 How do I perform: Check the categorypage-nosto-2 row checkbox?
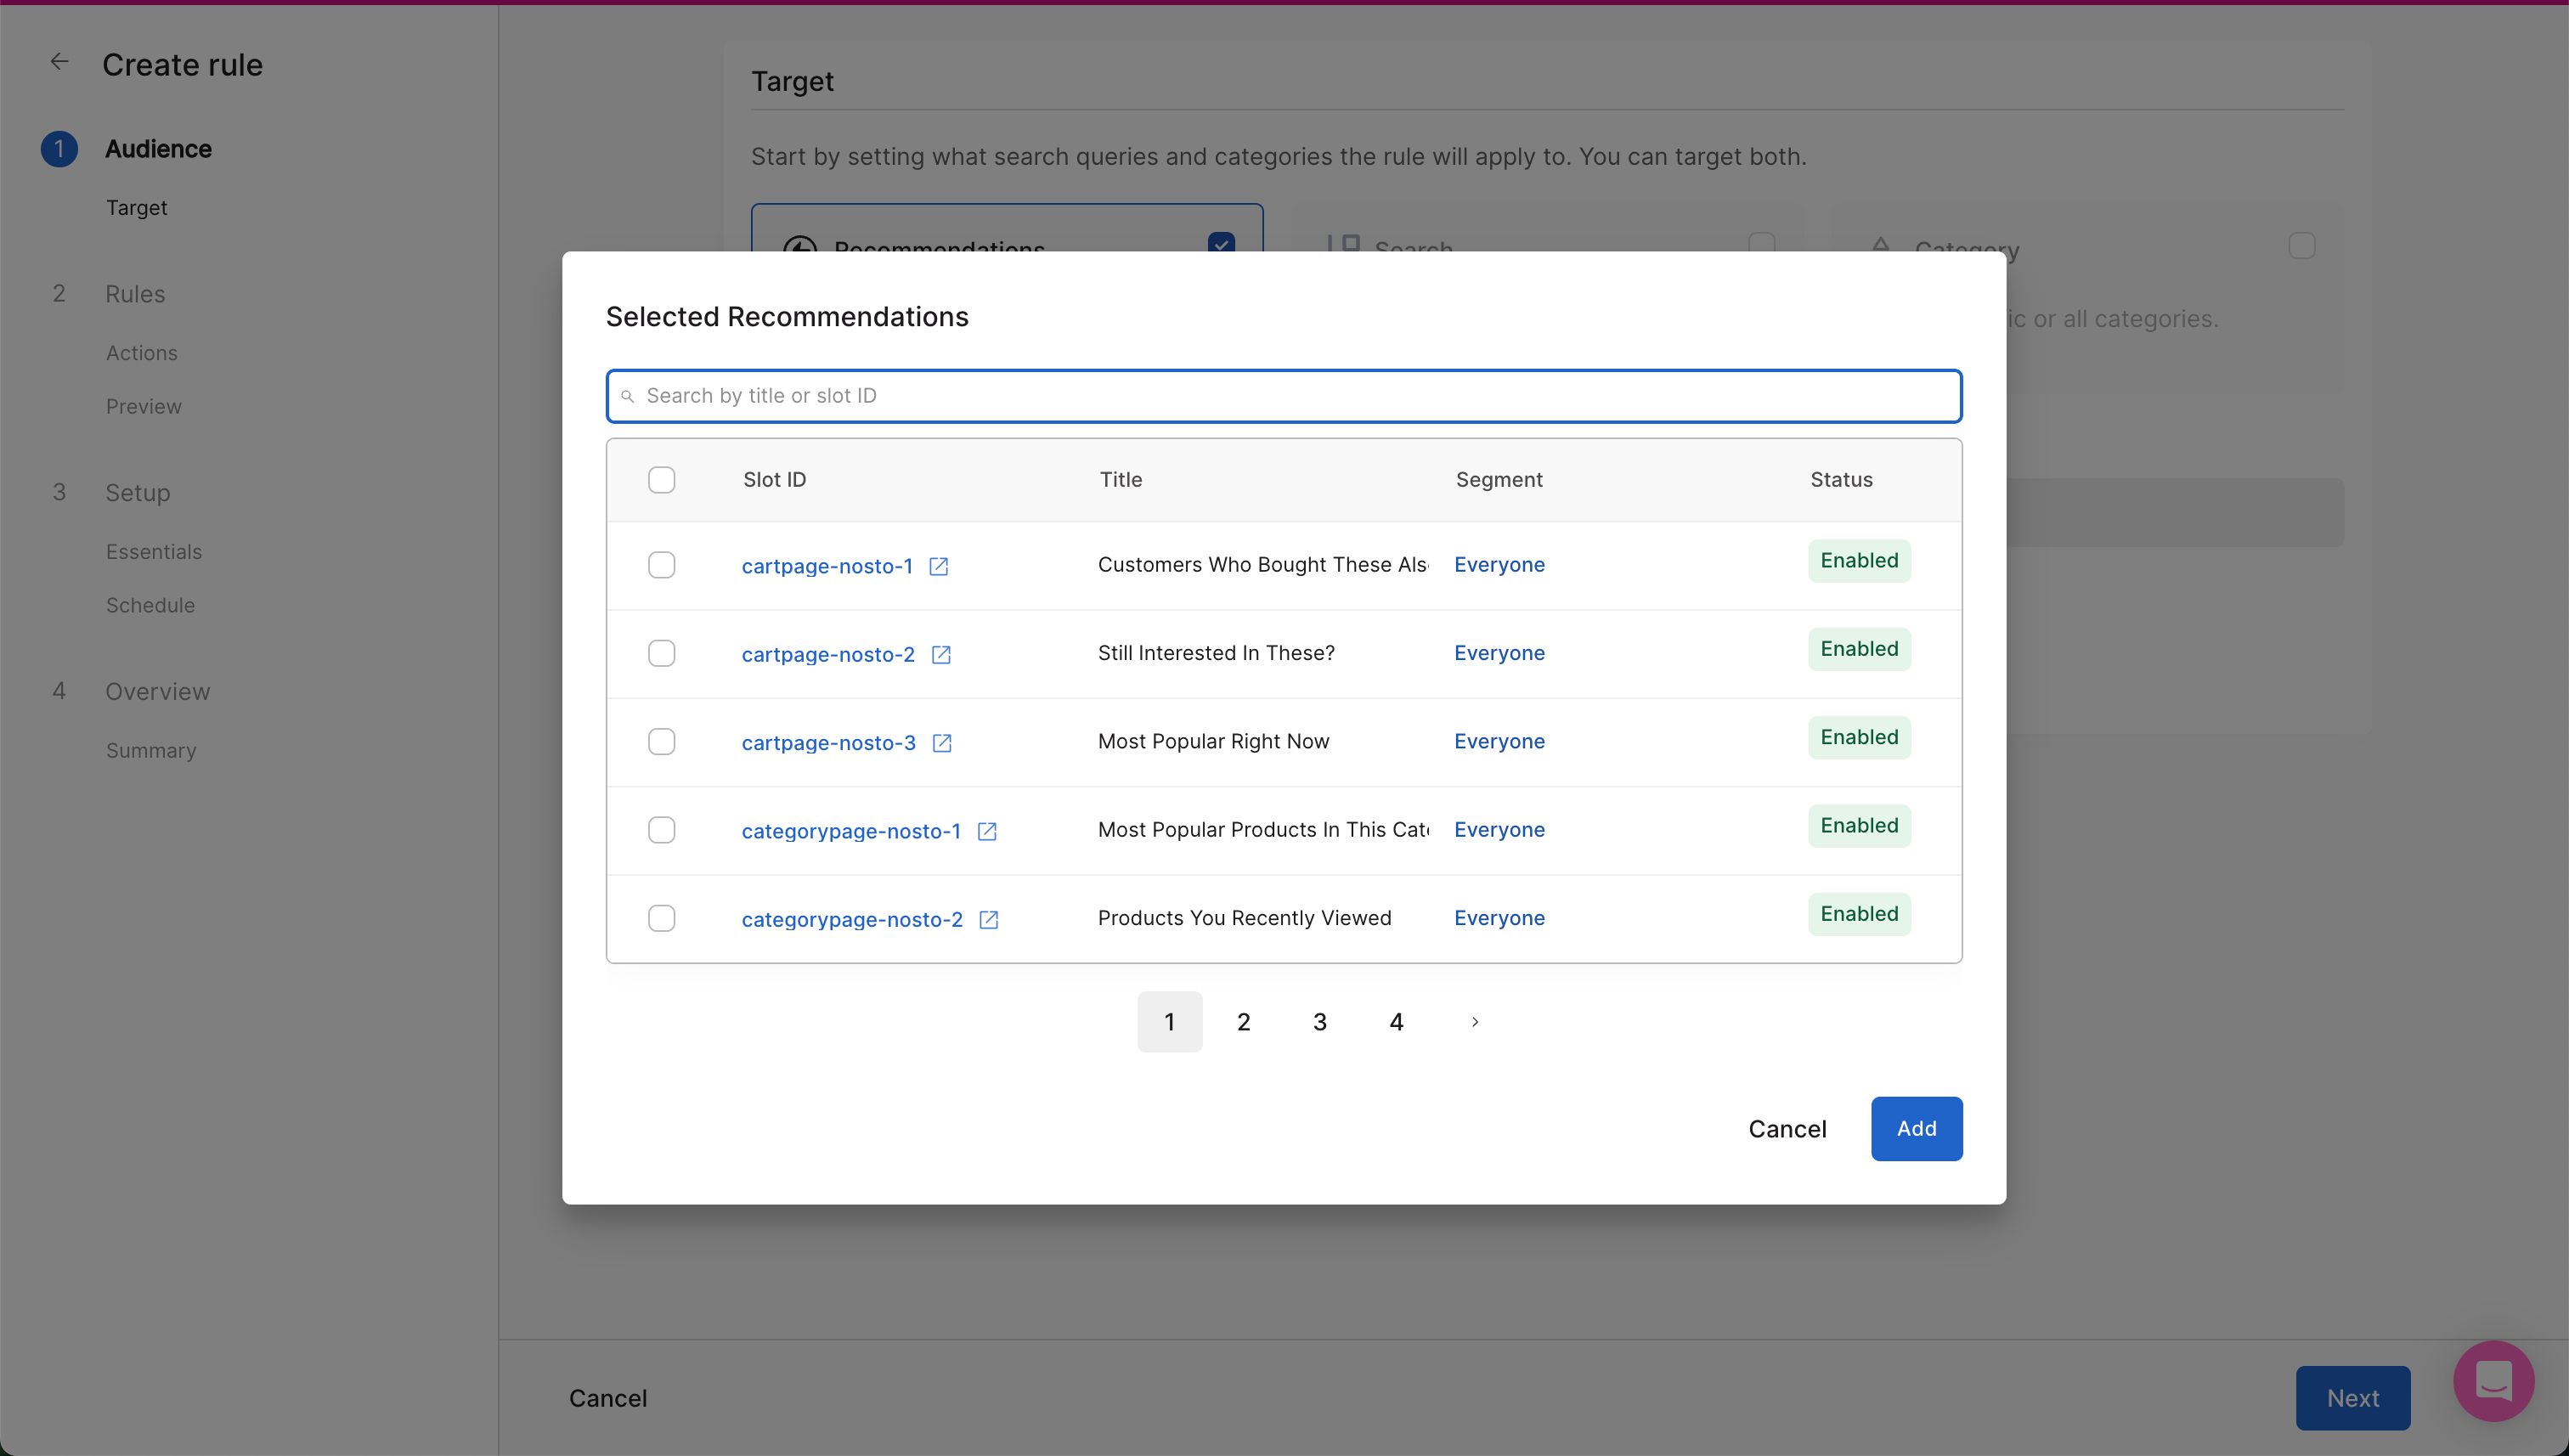tap(661, 918)
